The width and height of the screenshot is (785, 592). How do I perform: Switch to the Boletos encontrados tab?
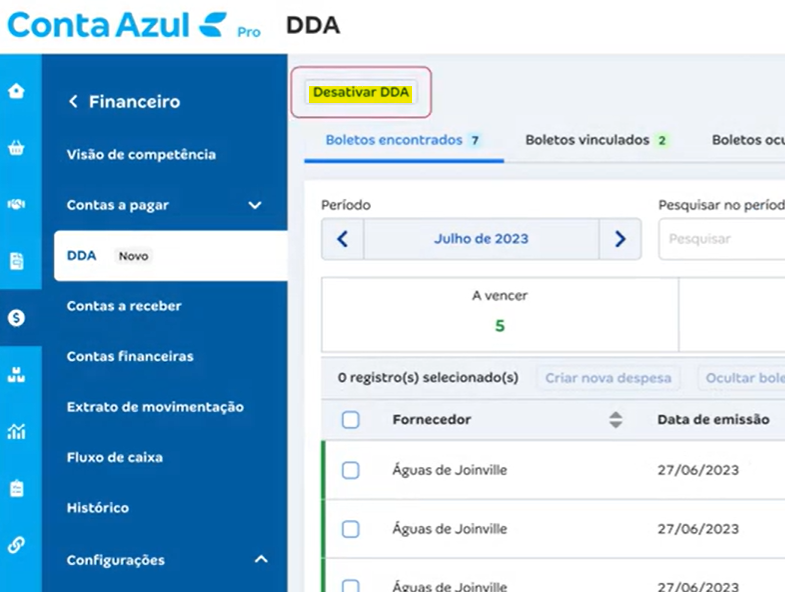click(x=404, y=140)
